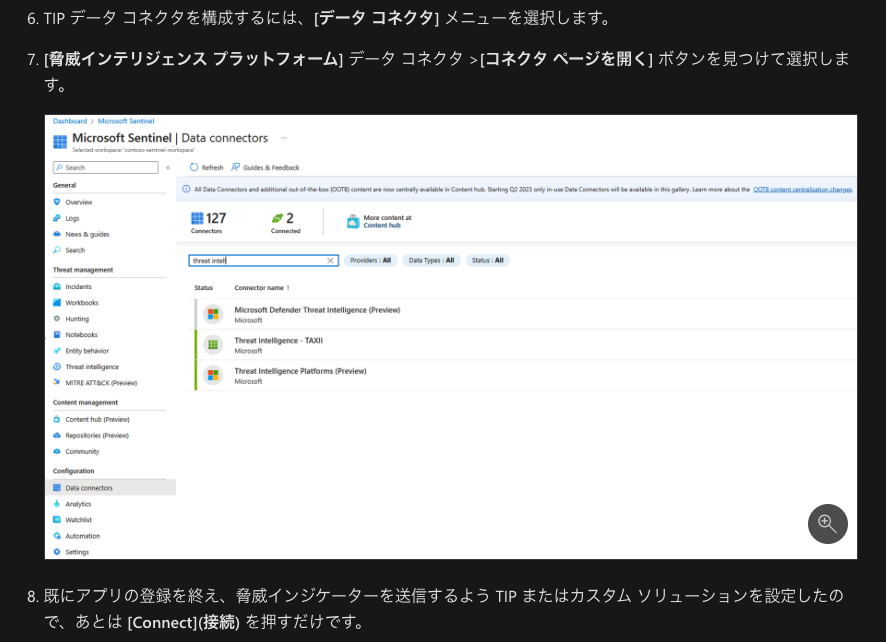Screen dimensions: 886x642
Task: Click the Entity behavior icon
Action: tap(57, 350)
